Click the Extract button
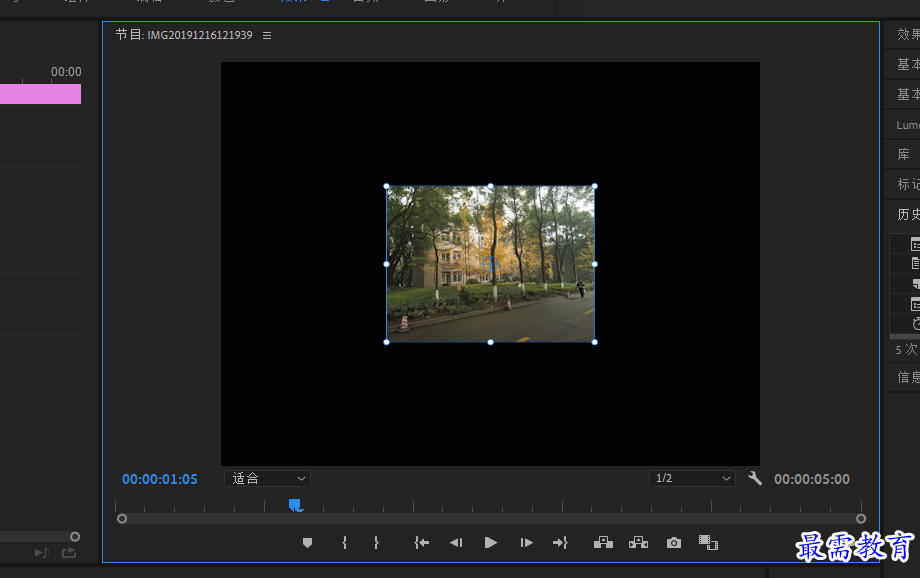This screenshot has width=920, height=578. [x=638, y=543]
